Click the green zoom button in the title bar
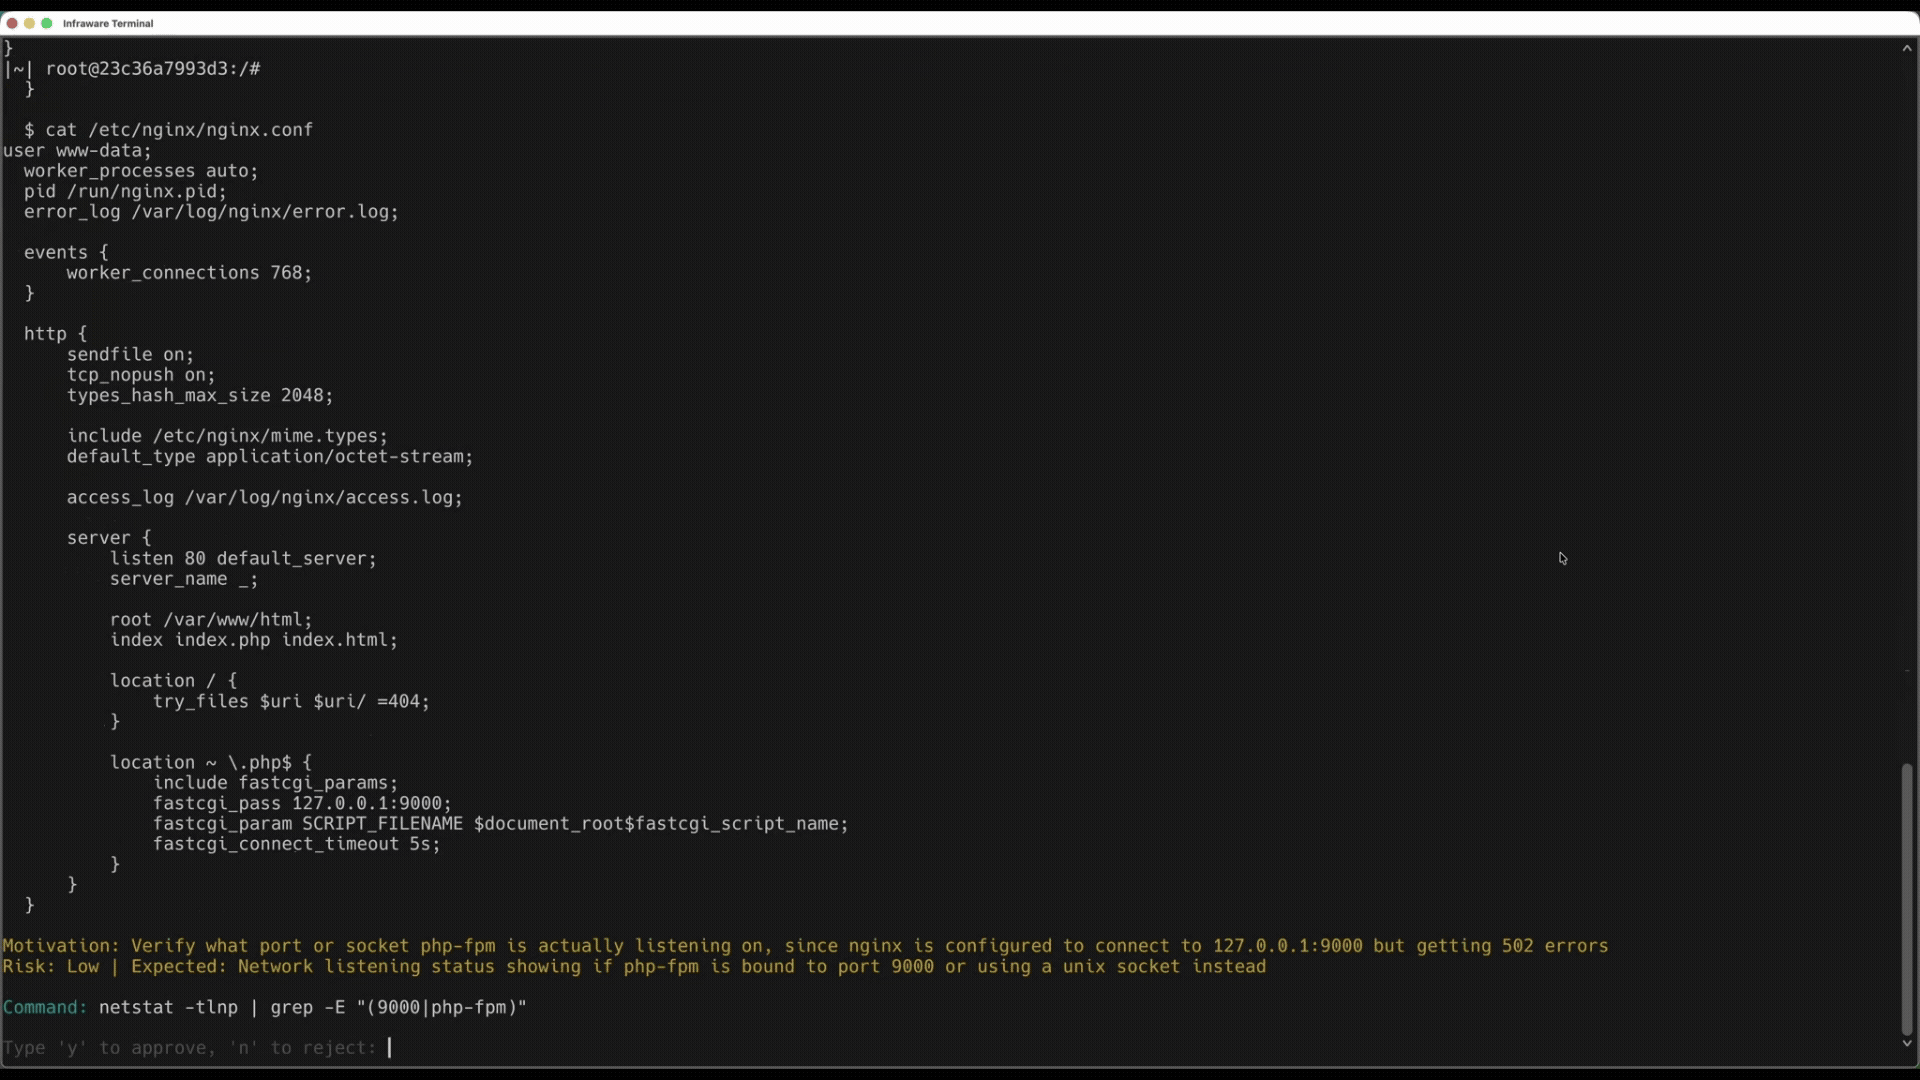 pyautogui.click(x=46, y=23)
